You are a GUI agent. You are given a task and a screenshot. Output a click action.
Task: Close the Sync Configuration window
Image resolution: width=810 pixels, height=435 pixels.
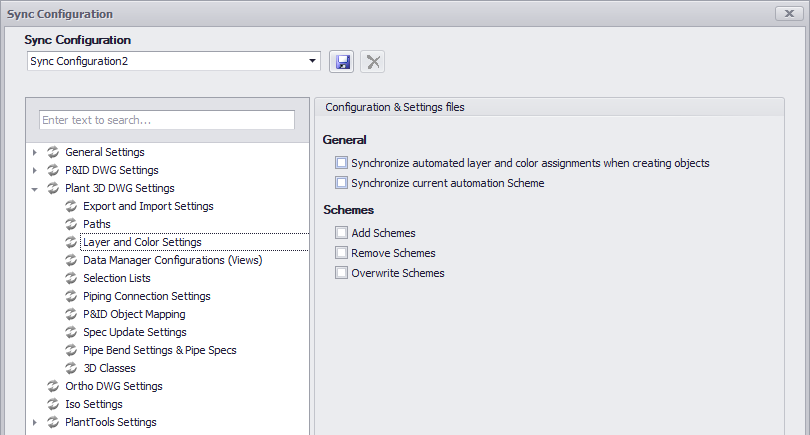click(x=789, y=14)
